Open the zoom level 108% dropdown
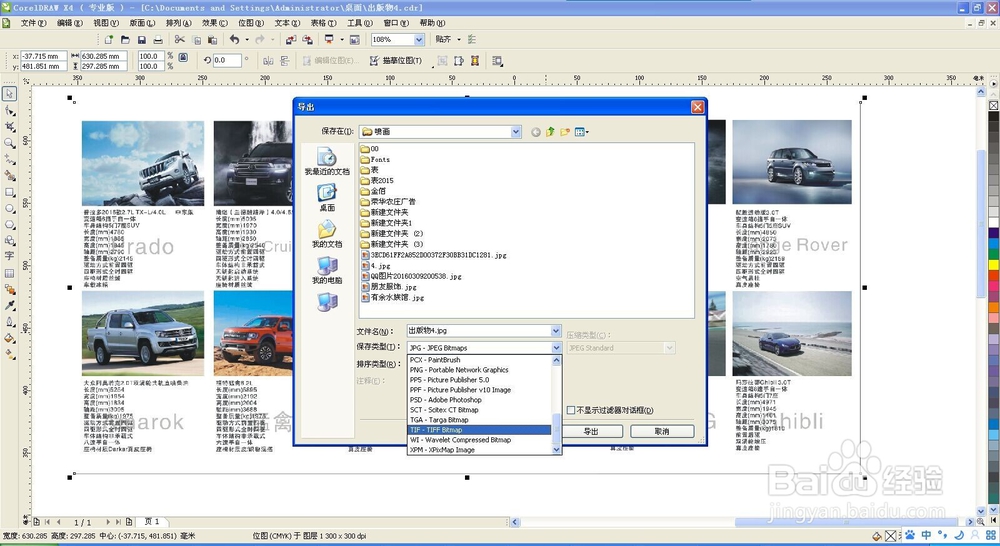This screenshot has height=546, width=1000. 419,40
